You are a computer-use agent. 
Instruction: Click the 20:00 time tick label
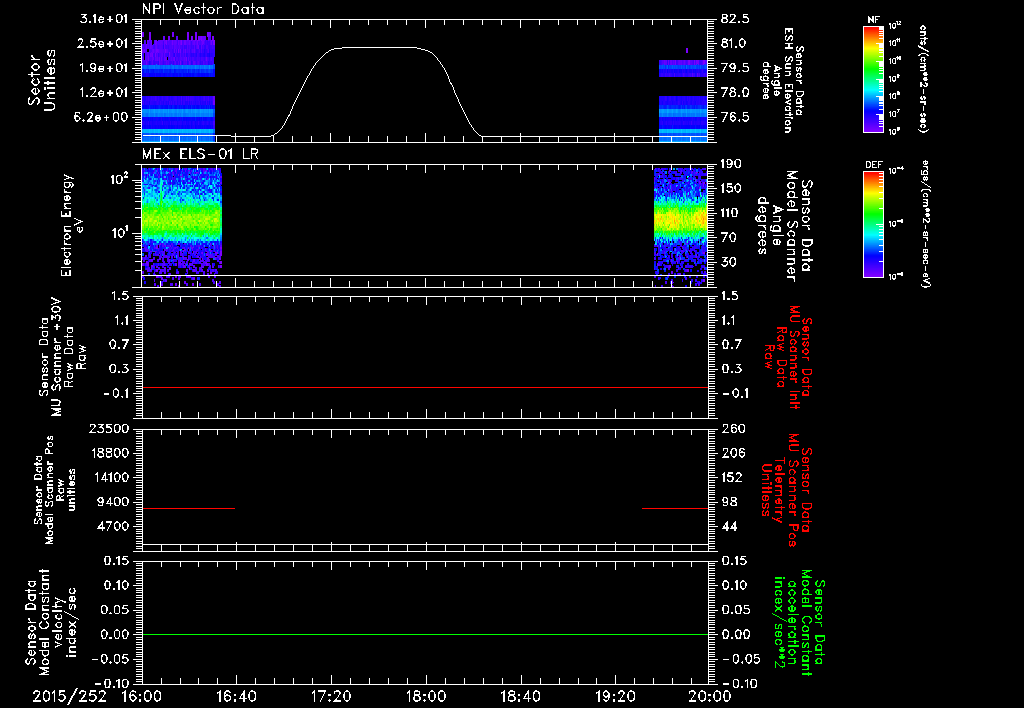point(710,696)
